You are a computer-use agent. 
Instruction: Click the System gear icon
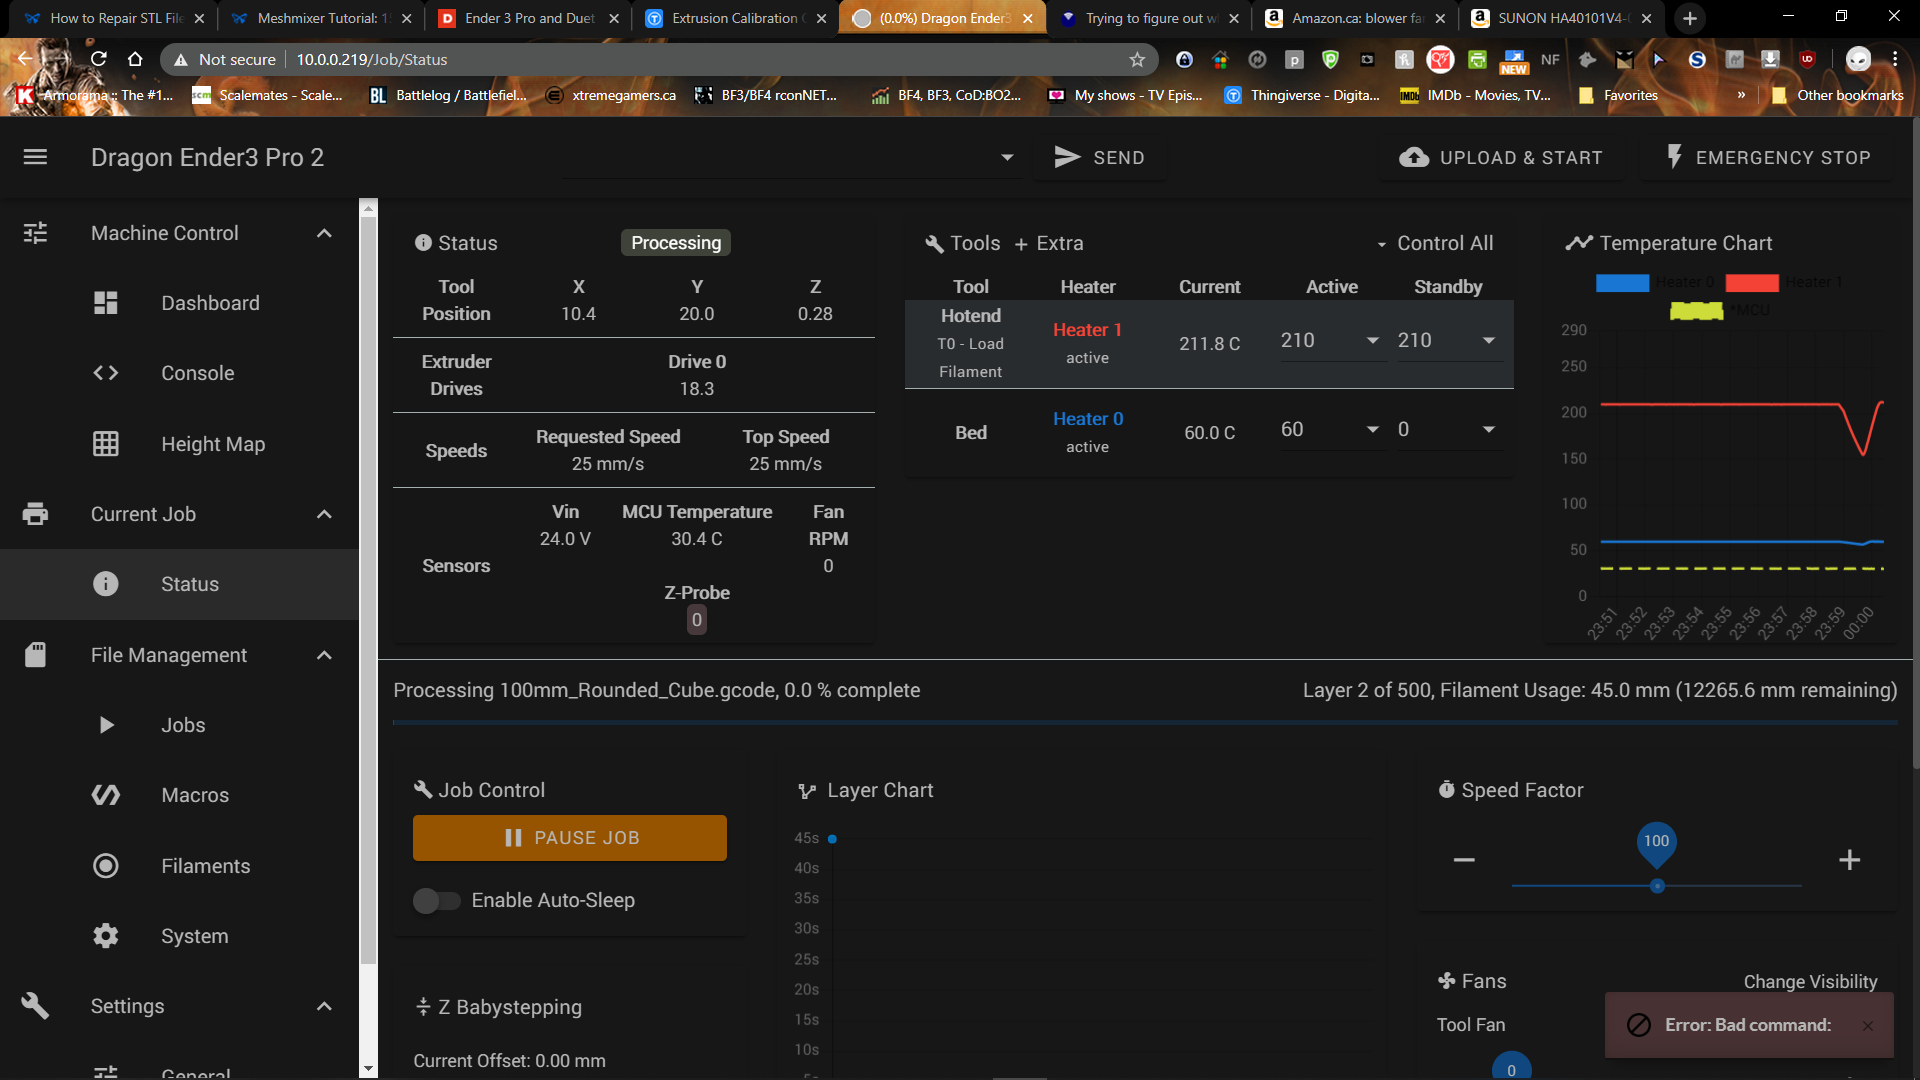pyautogui.click(x=106, y=936)
